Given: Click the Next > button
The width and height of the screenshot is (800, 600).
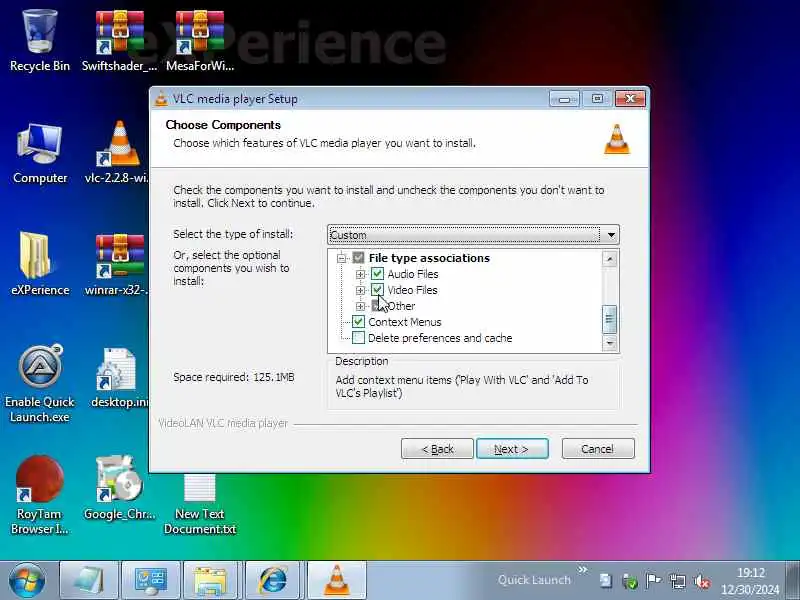Looking at the screenshot, I should click(x=512, y=449).
